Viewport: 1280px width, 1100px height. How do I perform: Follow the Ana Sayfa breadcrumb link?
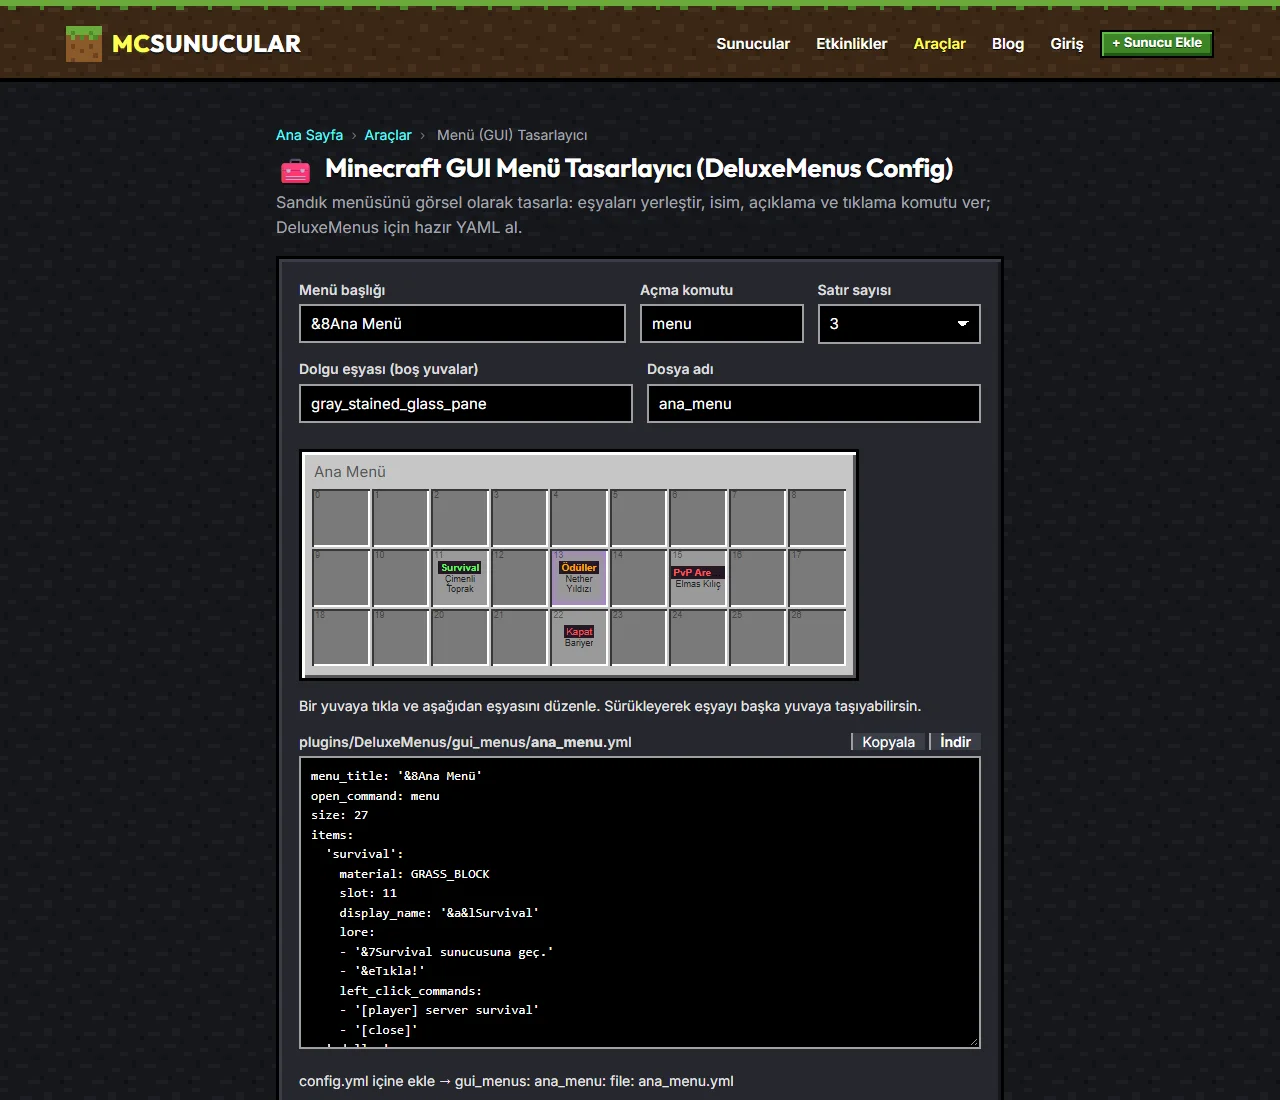(309, 135)
